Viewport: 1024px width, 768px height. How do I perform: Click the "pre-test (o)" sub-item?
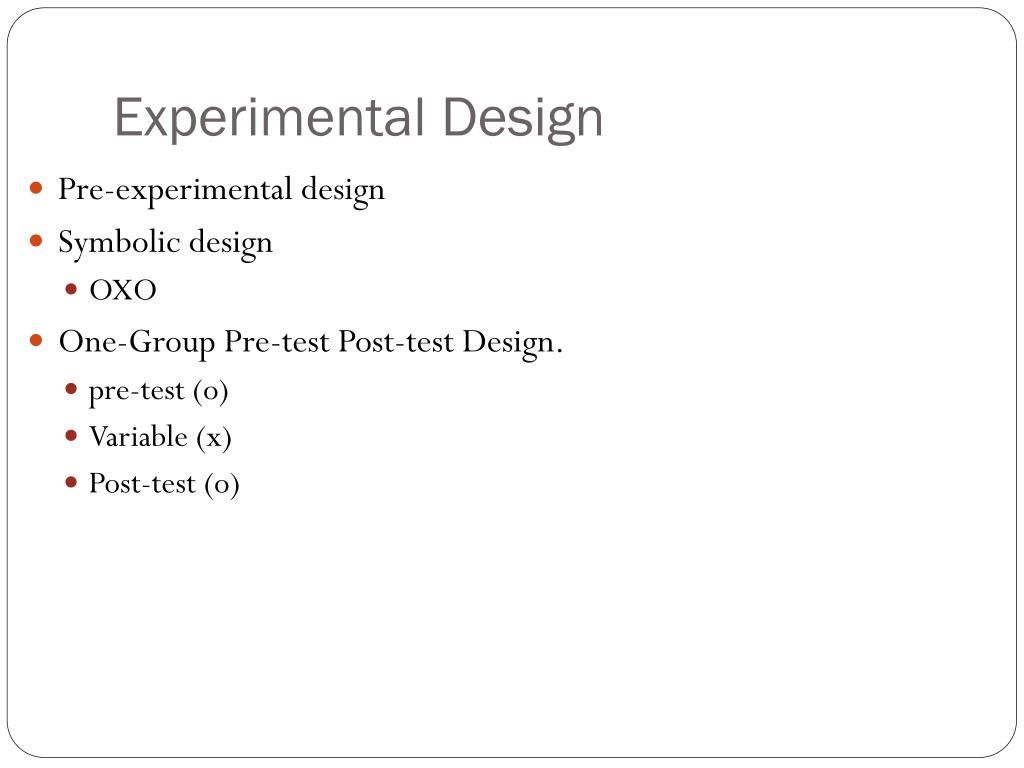point(159,392)
